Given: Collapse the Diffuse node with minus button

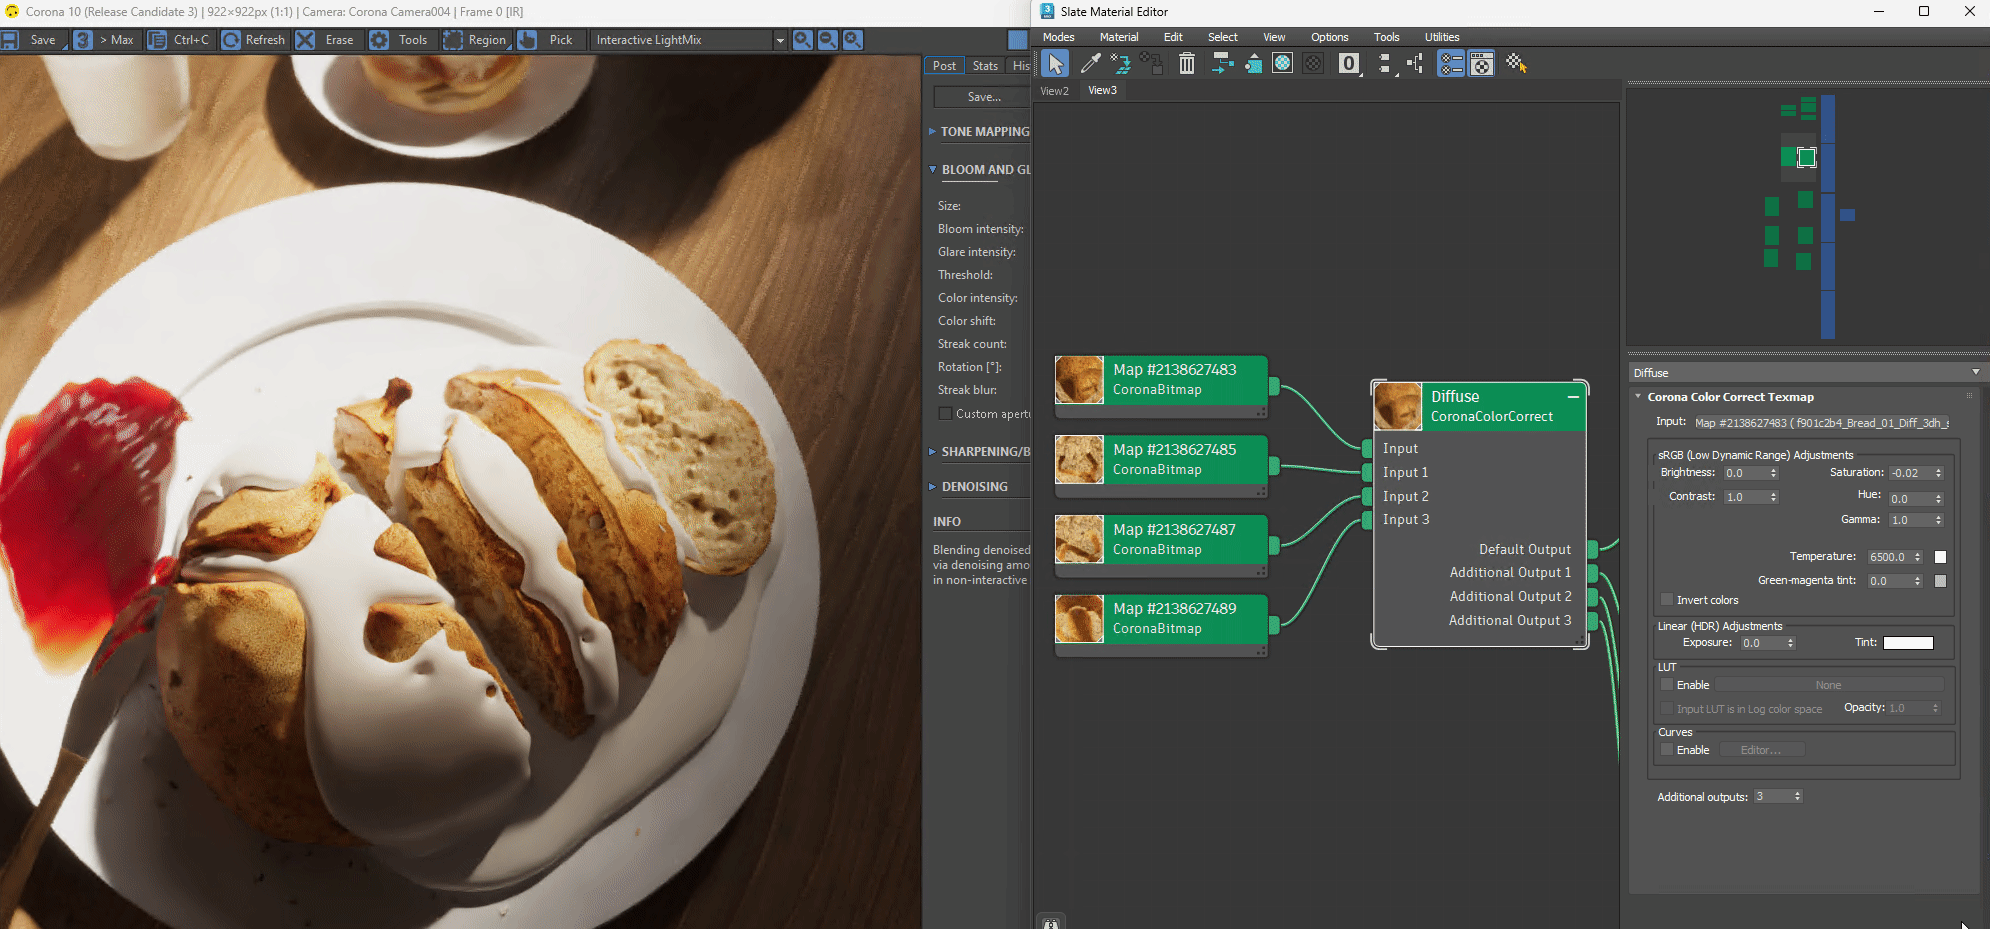Looking at the screenshot, I should pyautogui.click(x=1573, y=397).
